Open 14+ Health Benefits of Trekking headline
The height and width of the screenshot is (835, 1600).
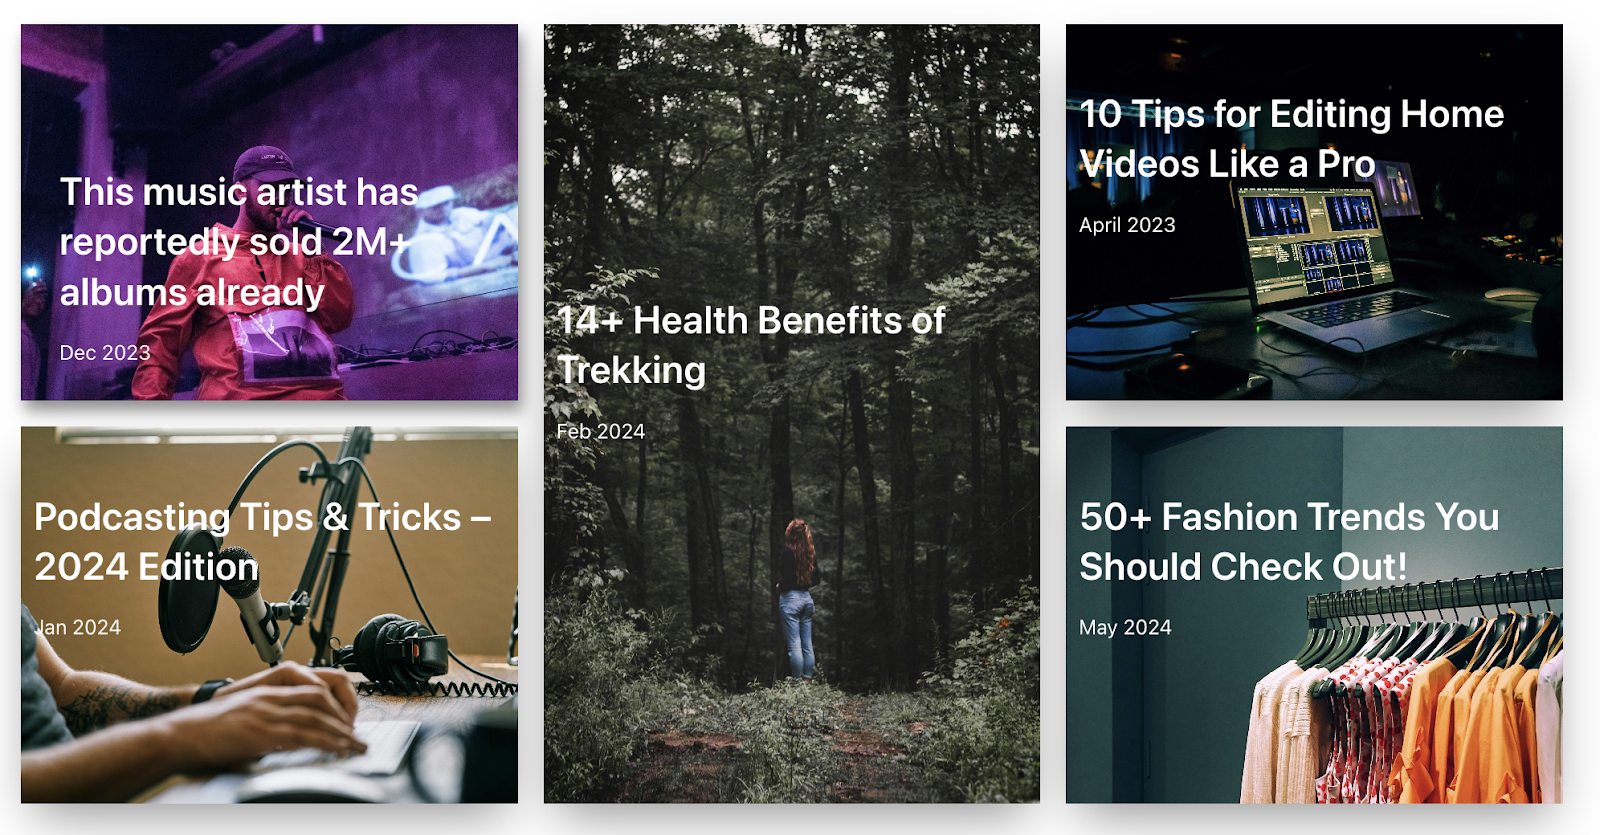tap(751, 345)
